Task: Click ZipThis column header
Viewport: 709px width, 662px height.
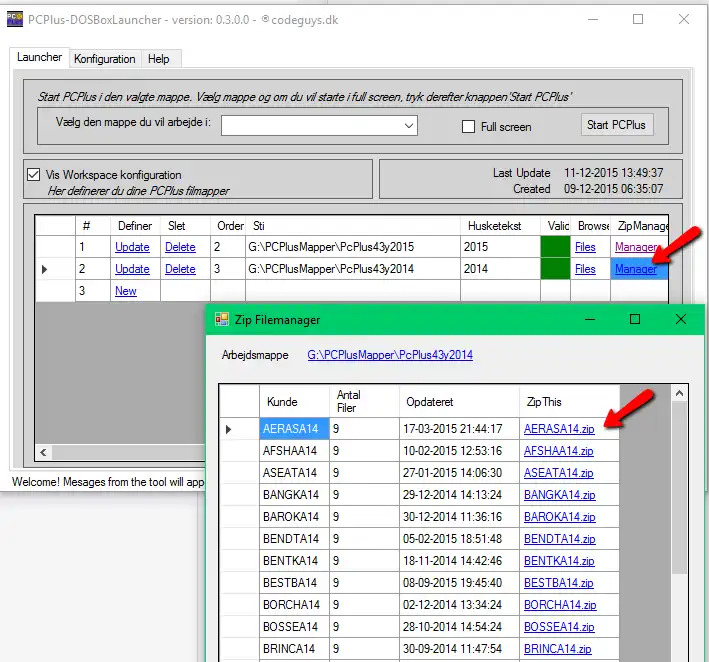Action: [570, 402]
